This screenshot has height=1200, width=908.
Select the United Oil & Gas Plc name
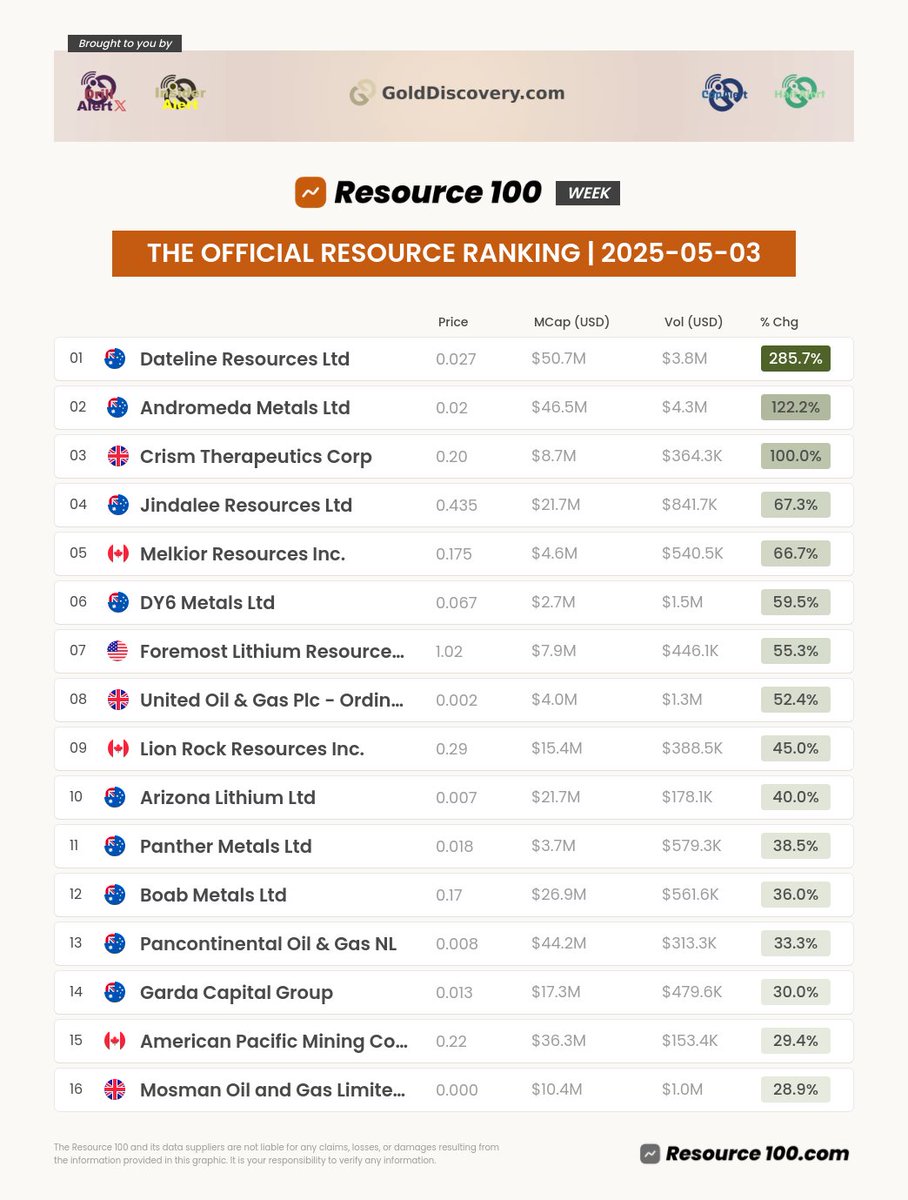[x=272, y=700]
